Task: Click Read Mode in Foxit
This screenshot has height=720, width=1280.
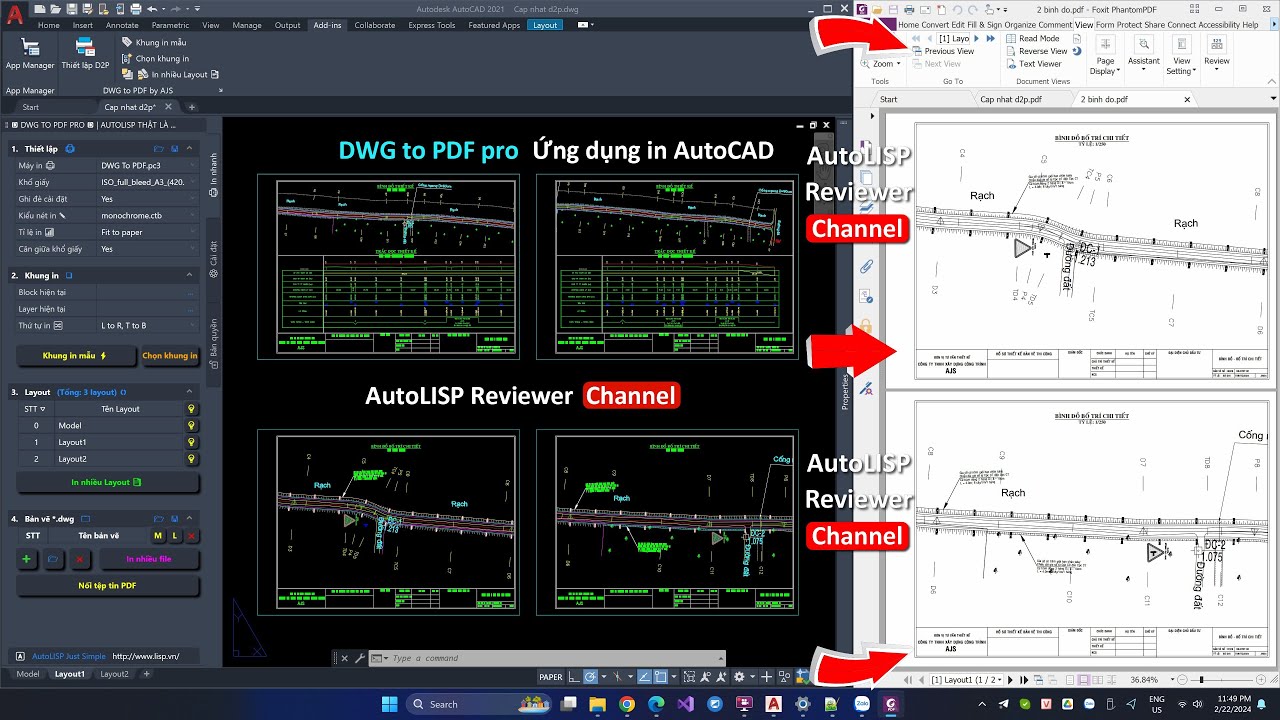Action: coord(1033,38)
